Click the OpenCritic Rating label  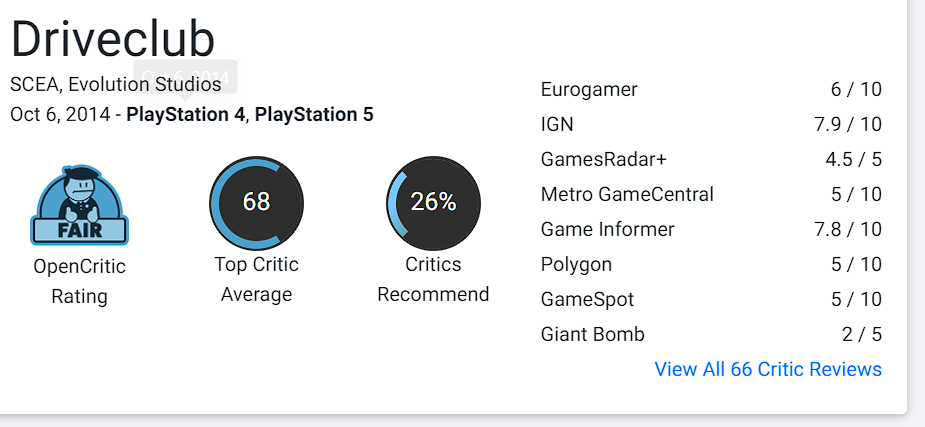[79, 281]
